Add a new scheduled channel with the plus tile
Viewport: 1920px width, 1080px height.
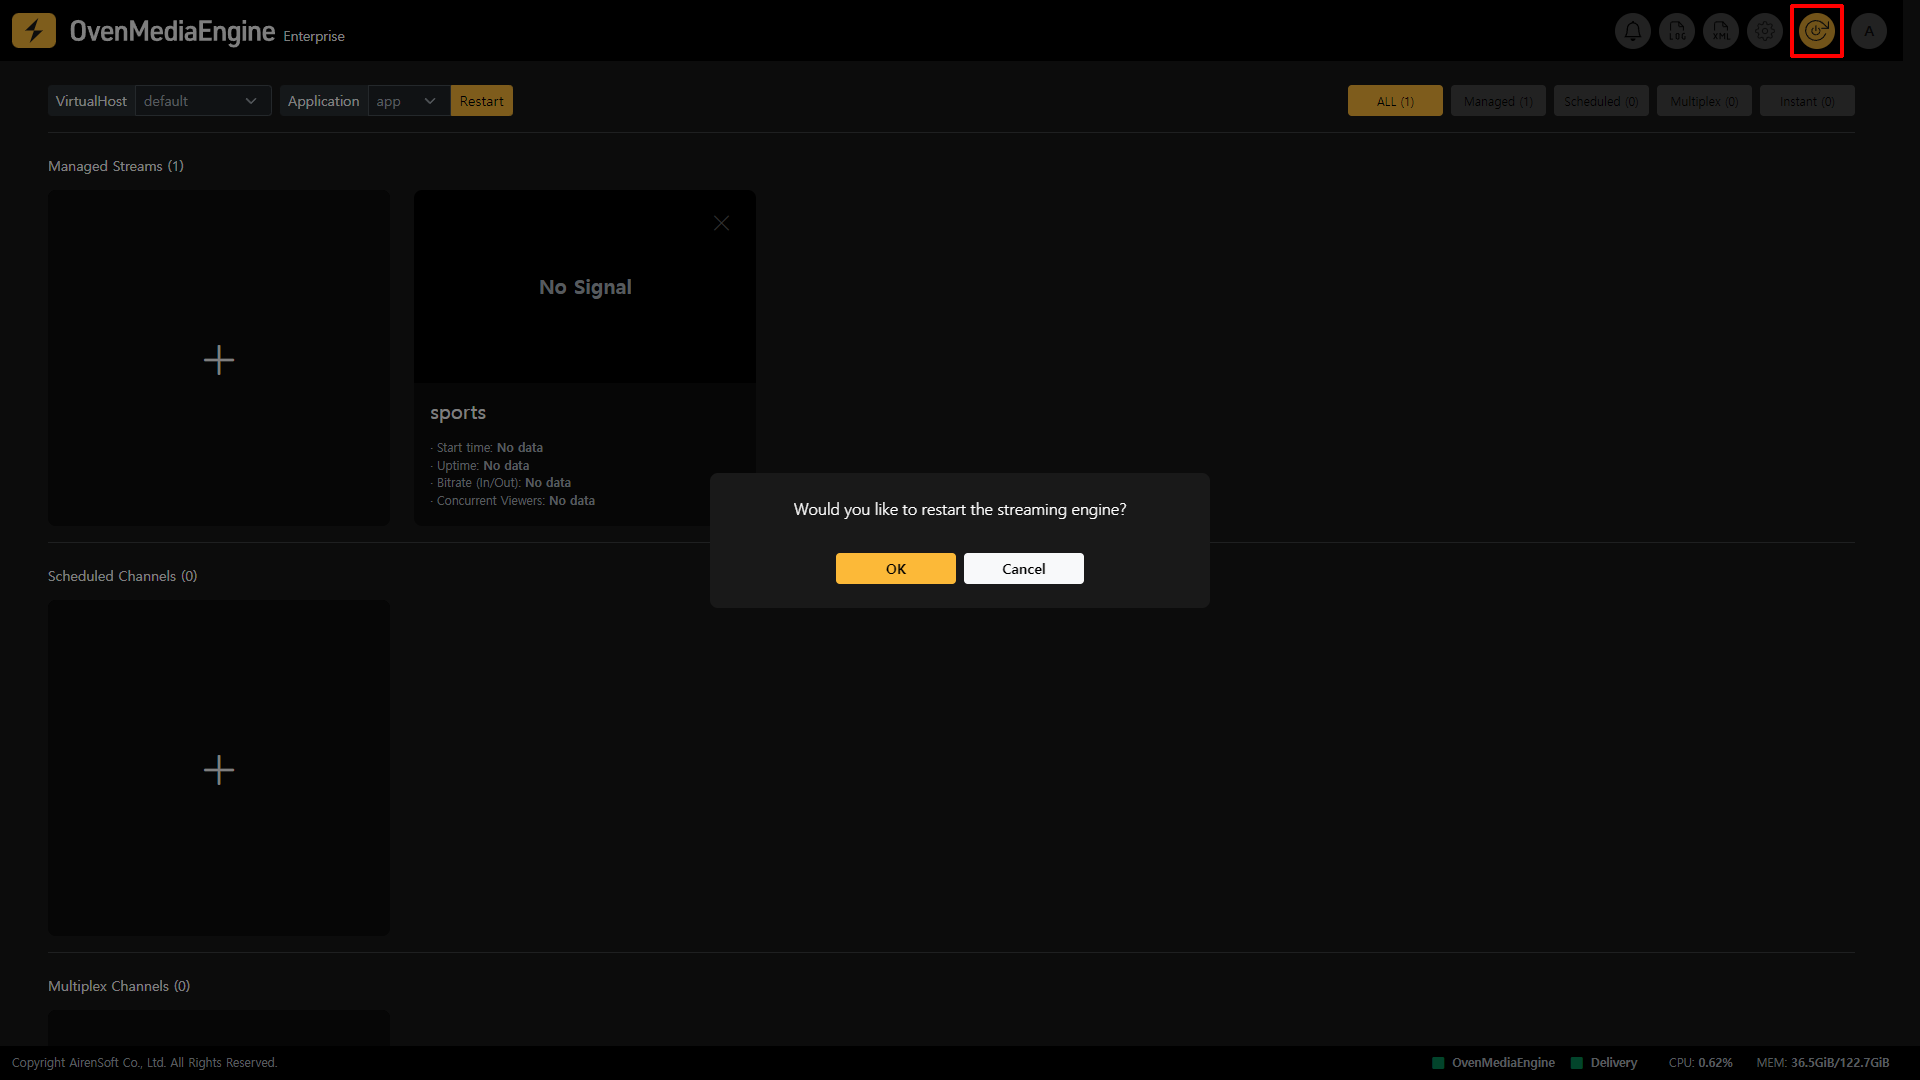click(219, 769)
